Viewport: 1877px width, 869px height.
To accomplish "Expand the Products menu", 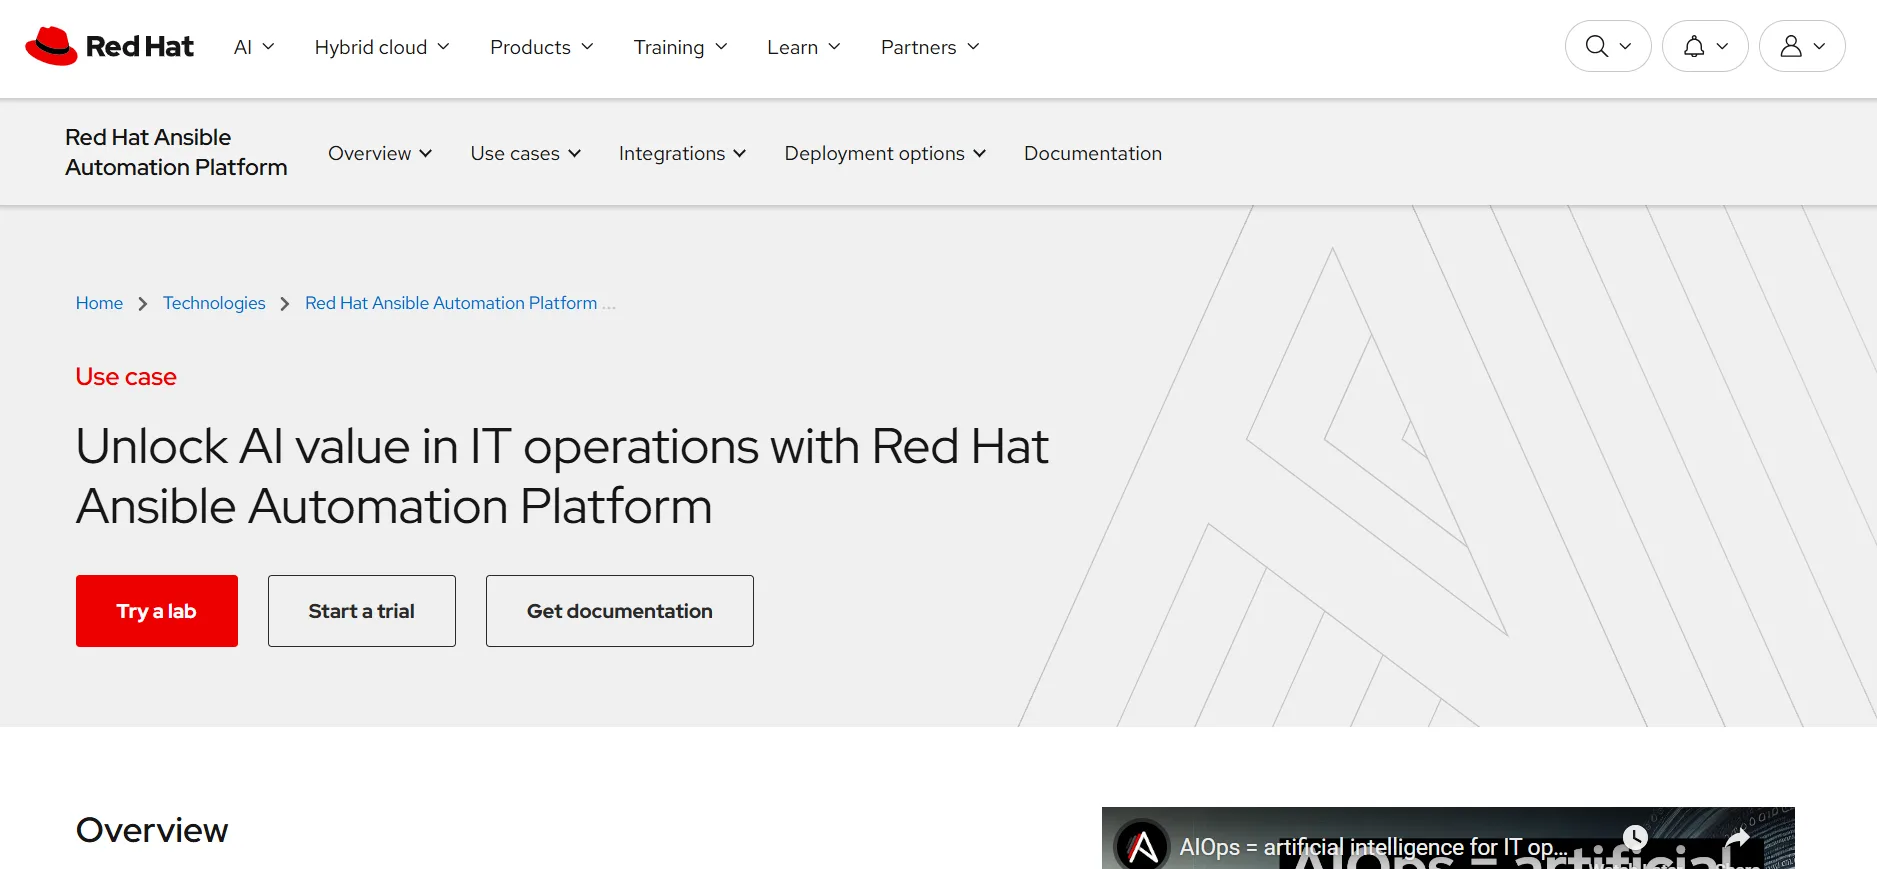I will tap(542, 47).
